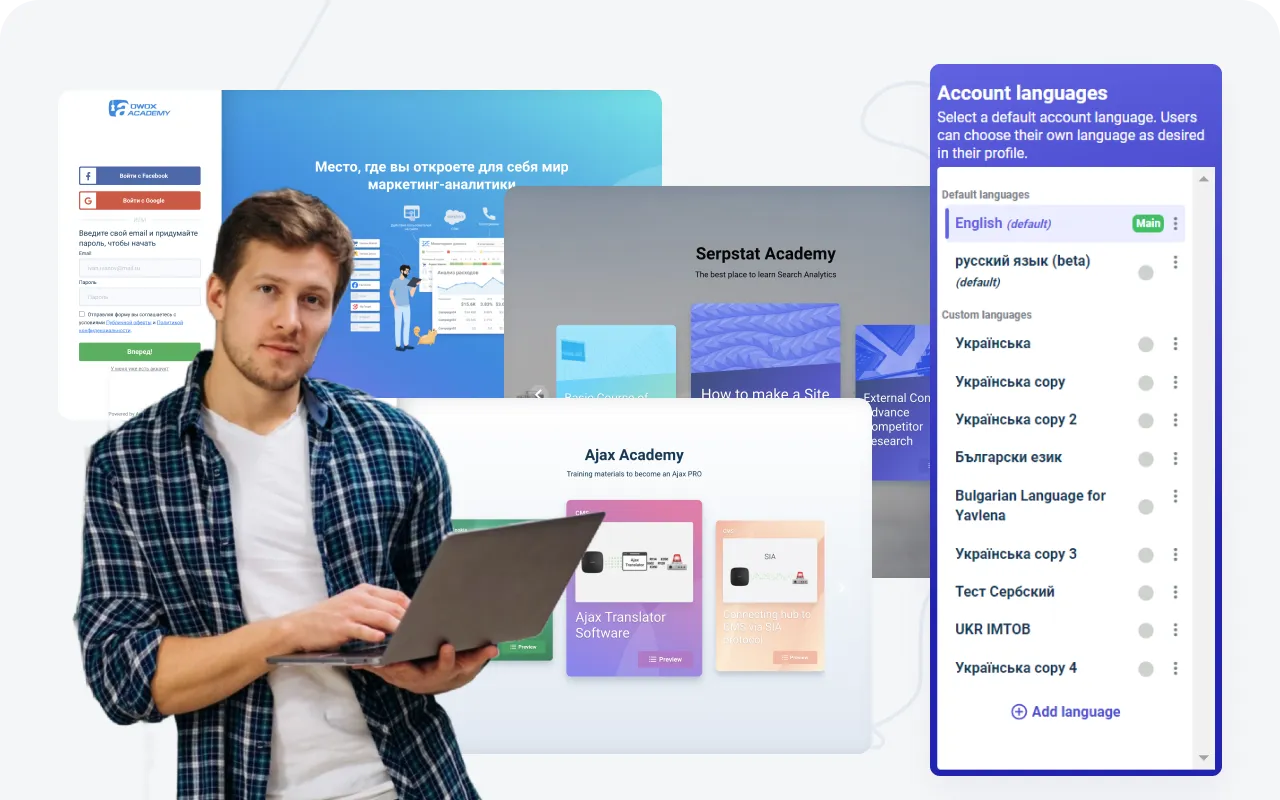1280x800 pixels.
Task: Click the green Вперед! button
Action: (139, 352)
